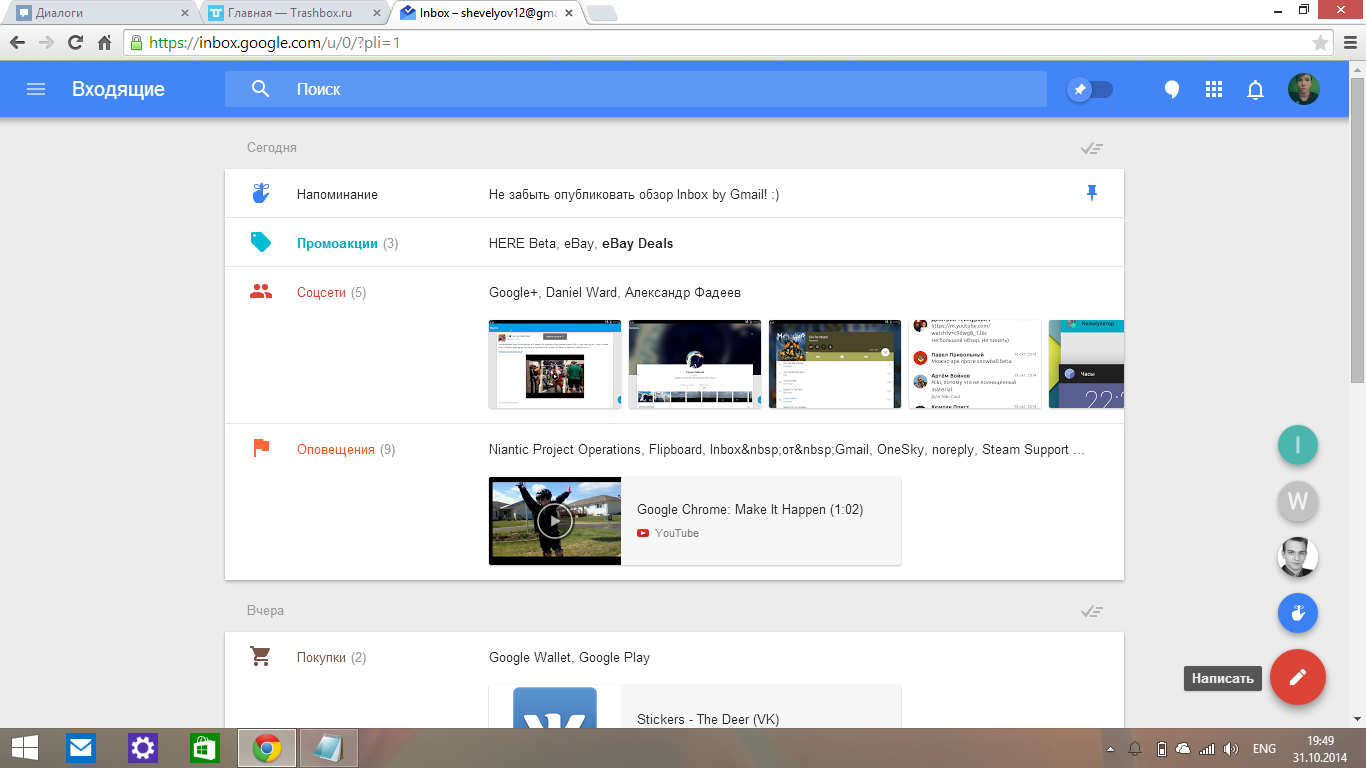Create a new reminder via blue button
This screenshot has width=1366, height=768.
click(x=1298, y=613)
